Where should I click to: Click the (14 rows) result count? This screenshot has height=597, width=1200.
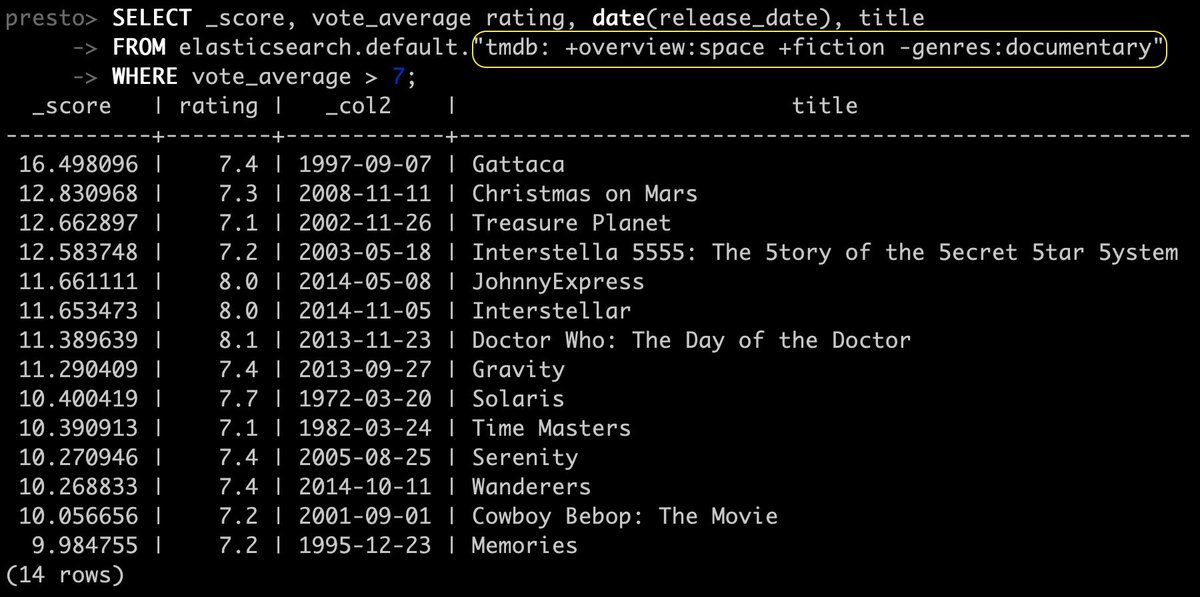click(x=64, y=576)
